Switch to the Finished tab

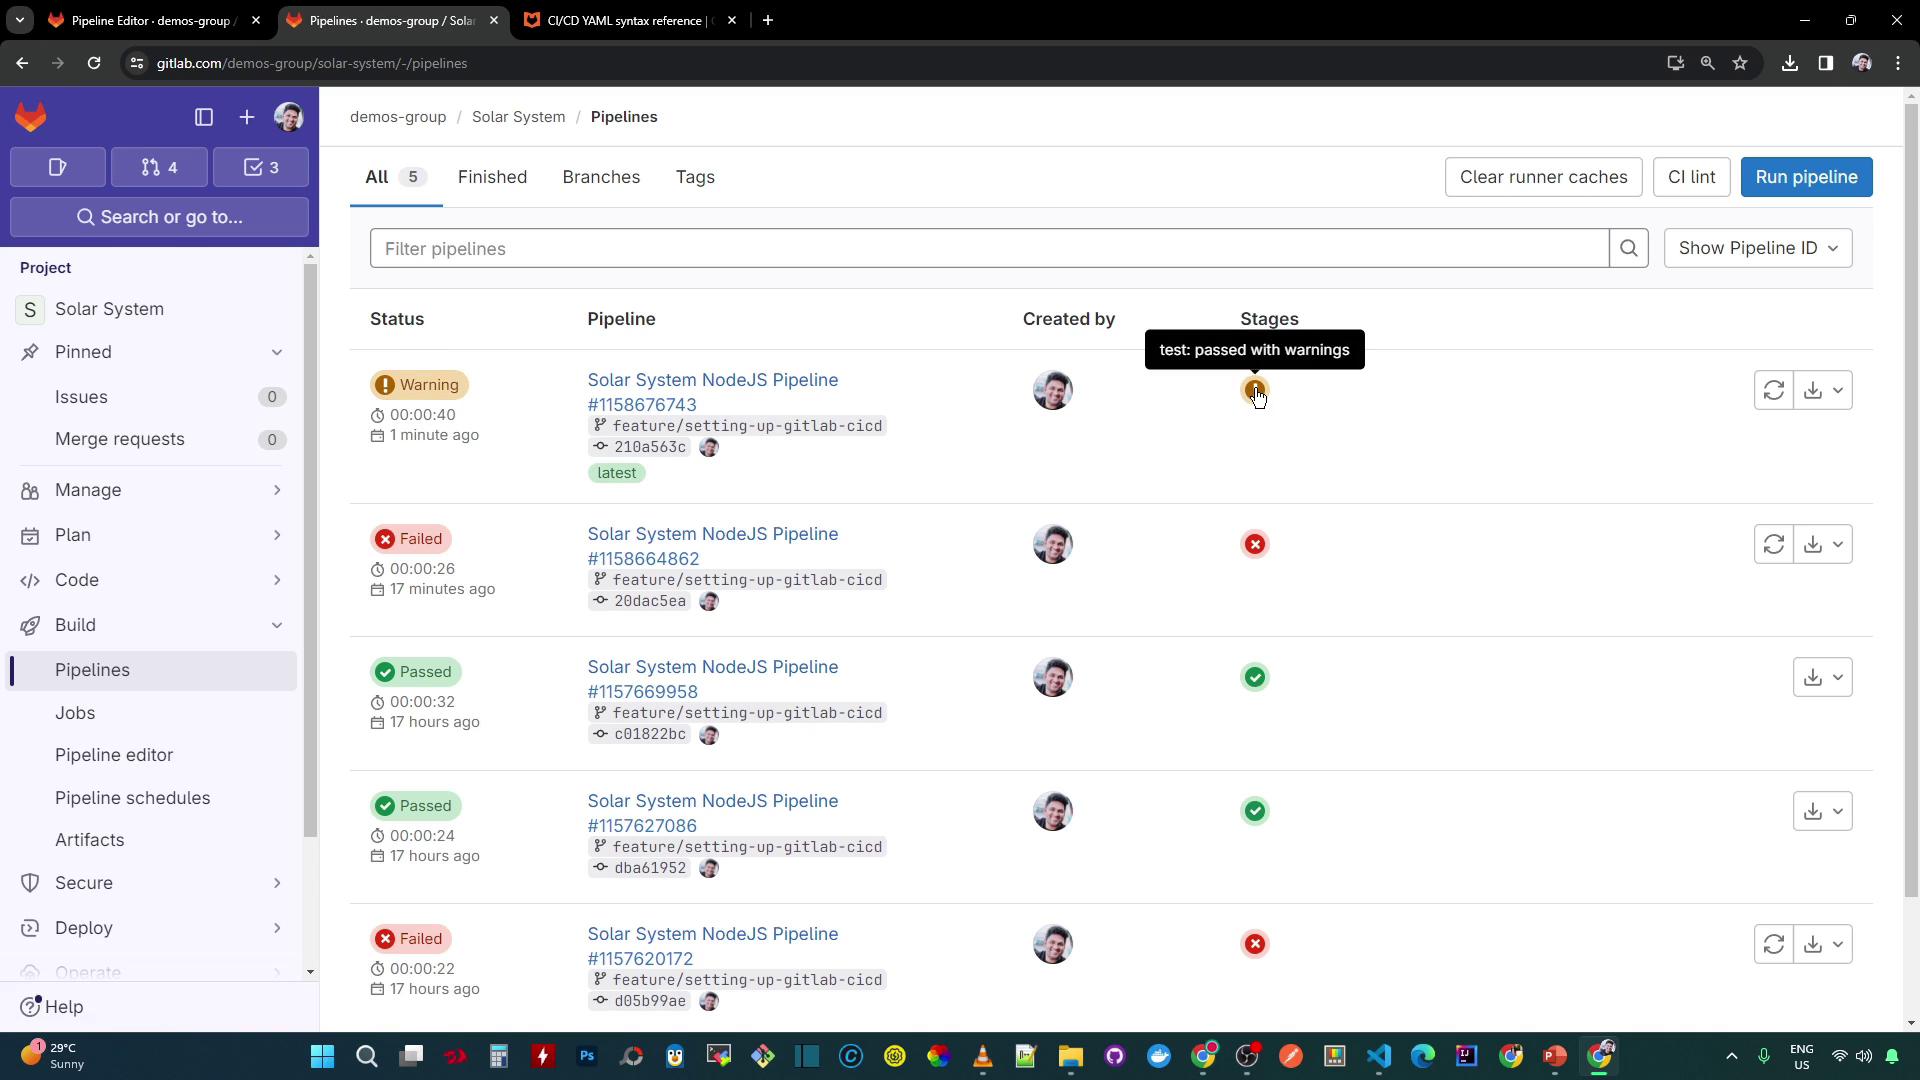[492, 177]
